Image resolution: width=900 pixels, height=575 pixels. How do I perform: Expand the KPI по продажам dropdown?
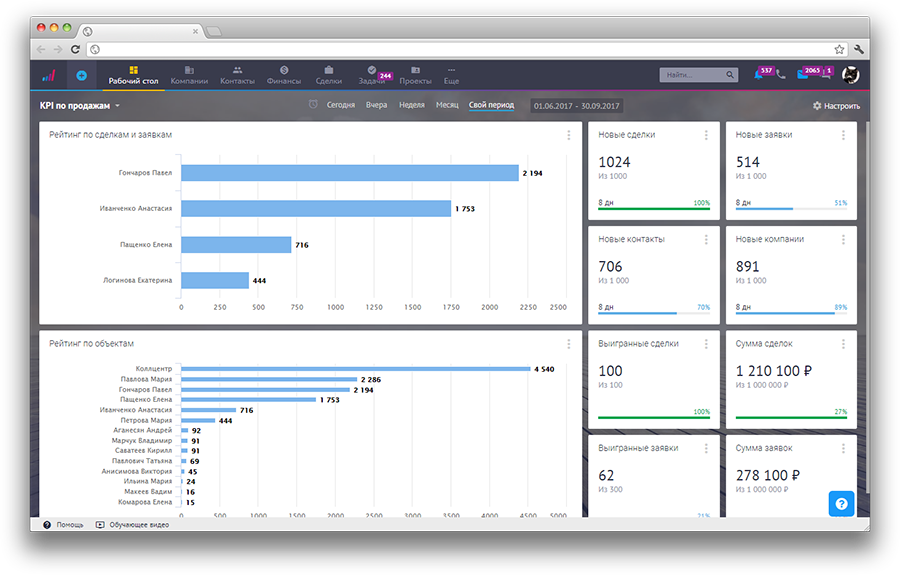point(80,105)
